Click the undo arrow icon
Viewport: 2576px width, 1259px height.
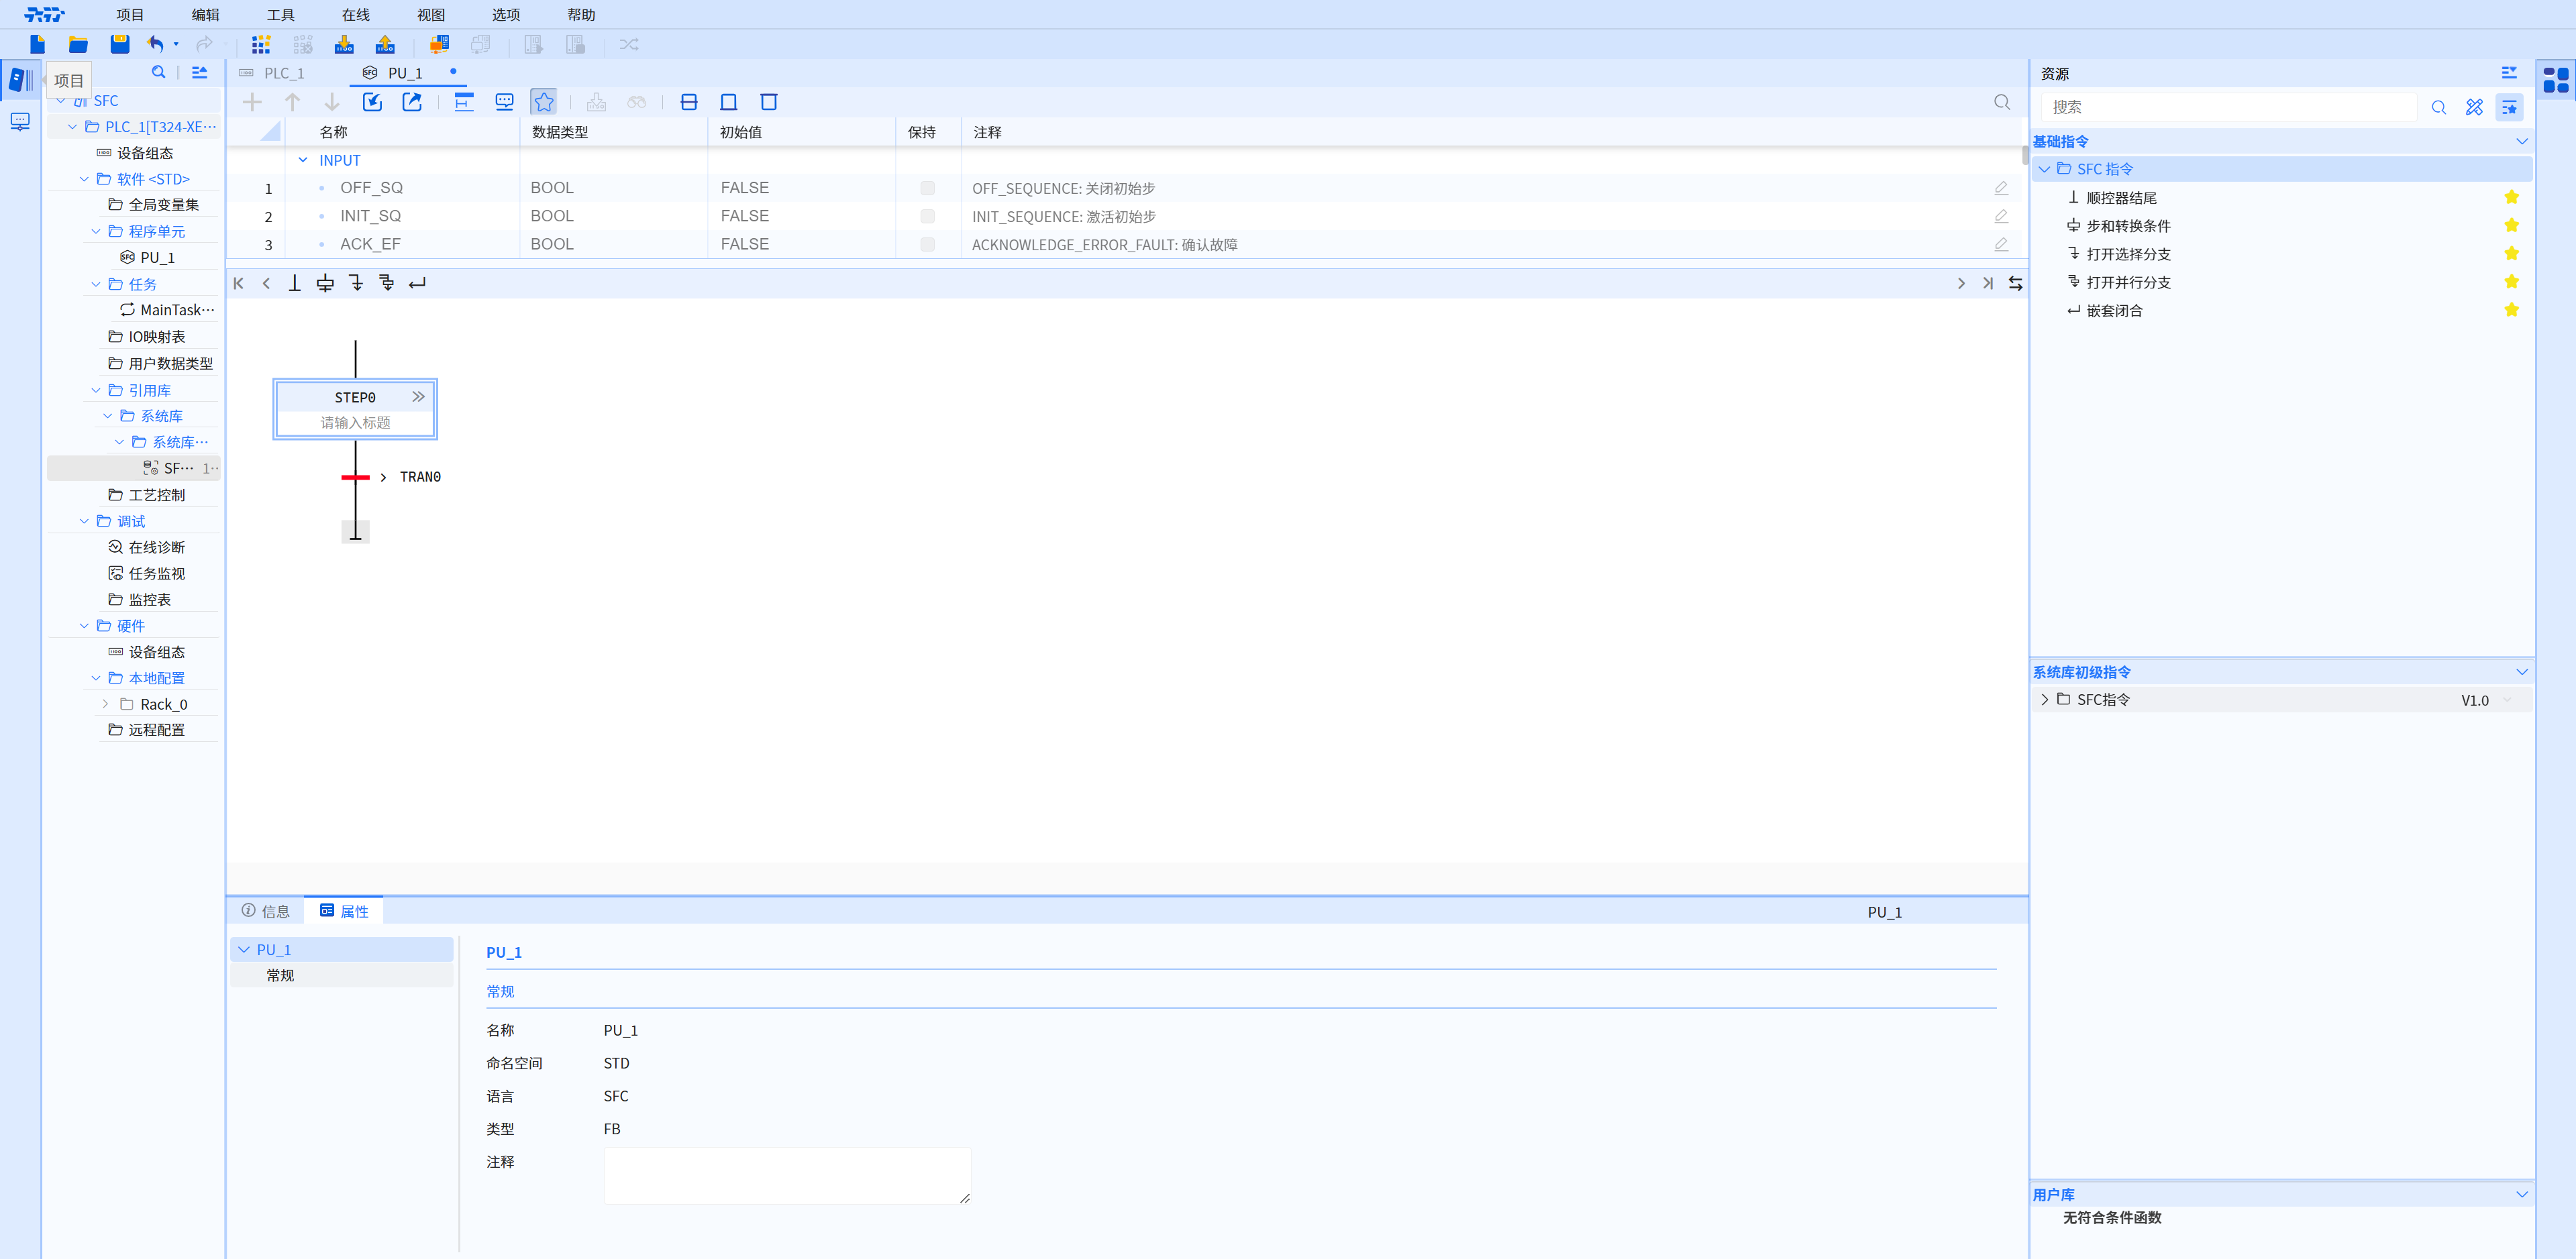point(155,44)
